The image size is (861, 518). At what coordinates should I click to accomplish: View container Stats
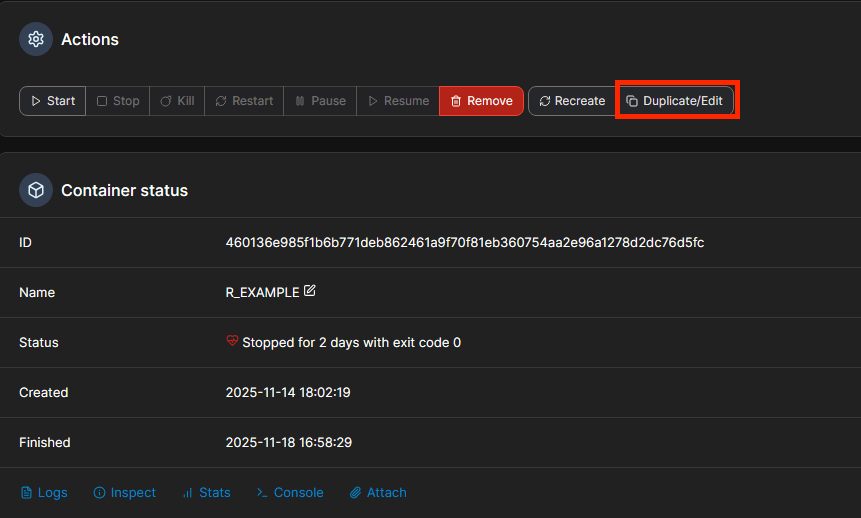207,492
